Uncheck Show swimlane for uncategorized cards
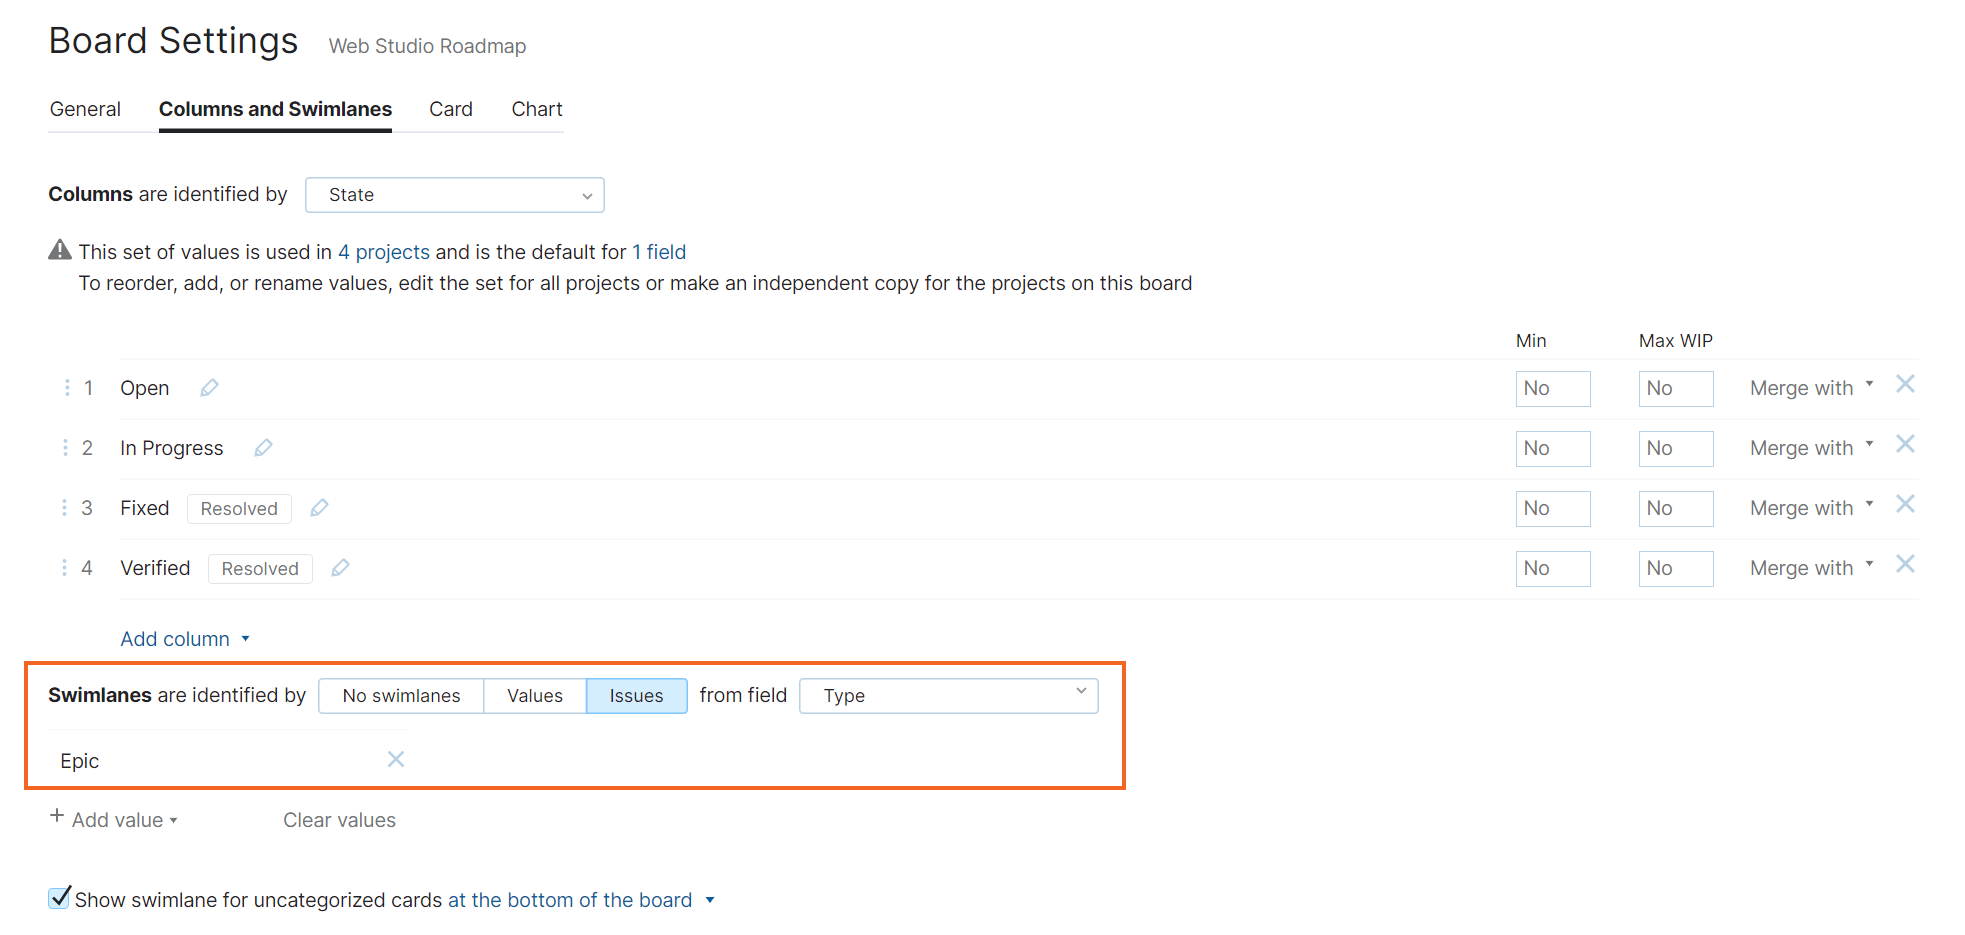Screen dimensions: 1965x935 60,898
